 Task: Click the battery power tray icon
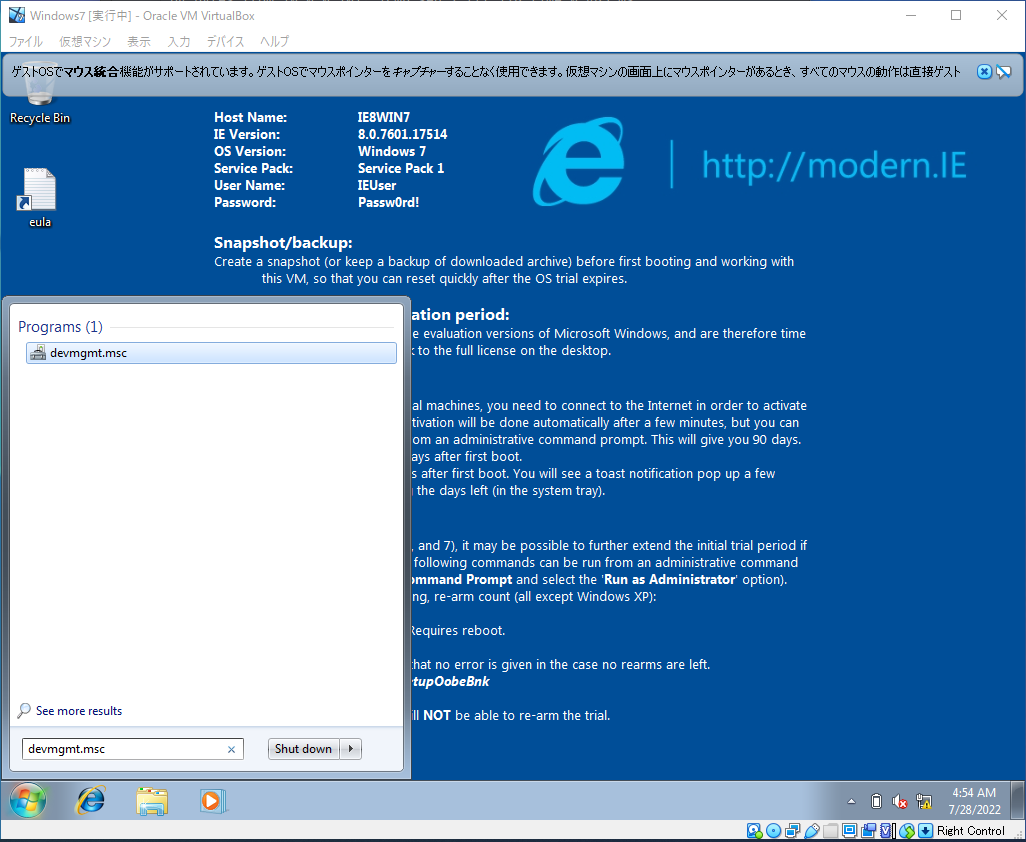click(876, 801)
